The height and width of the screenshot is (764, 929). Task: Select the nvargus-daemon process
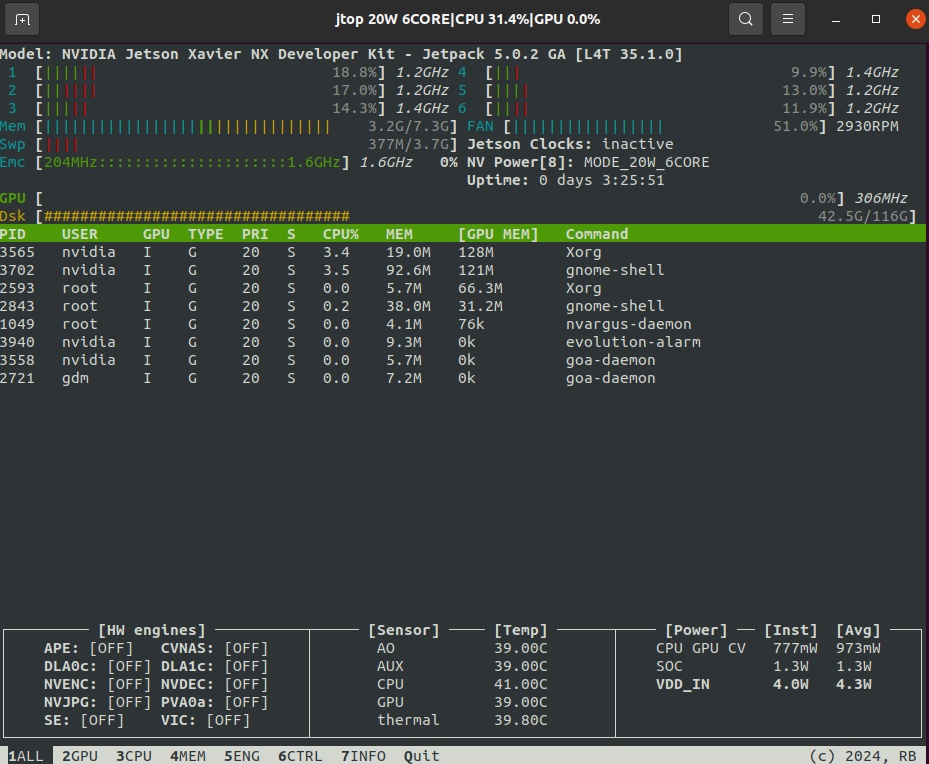coord(463,324)
